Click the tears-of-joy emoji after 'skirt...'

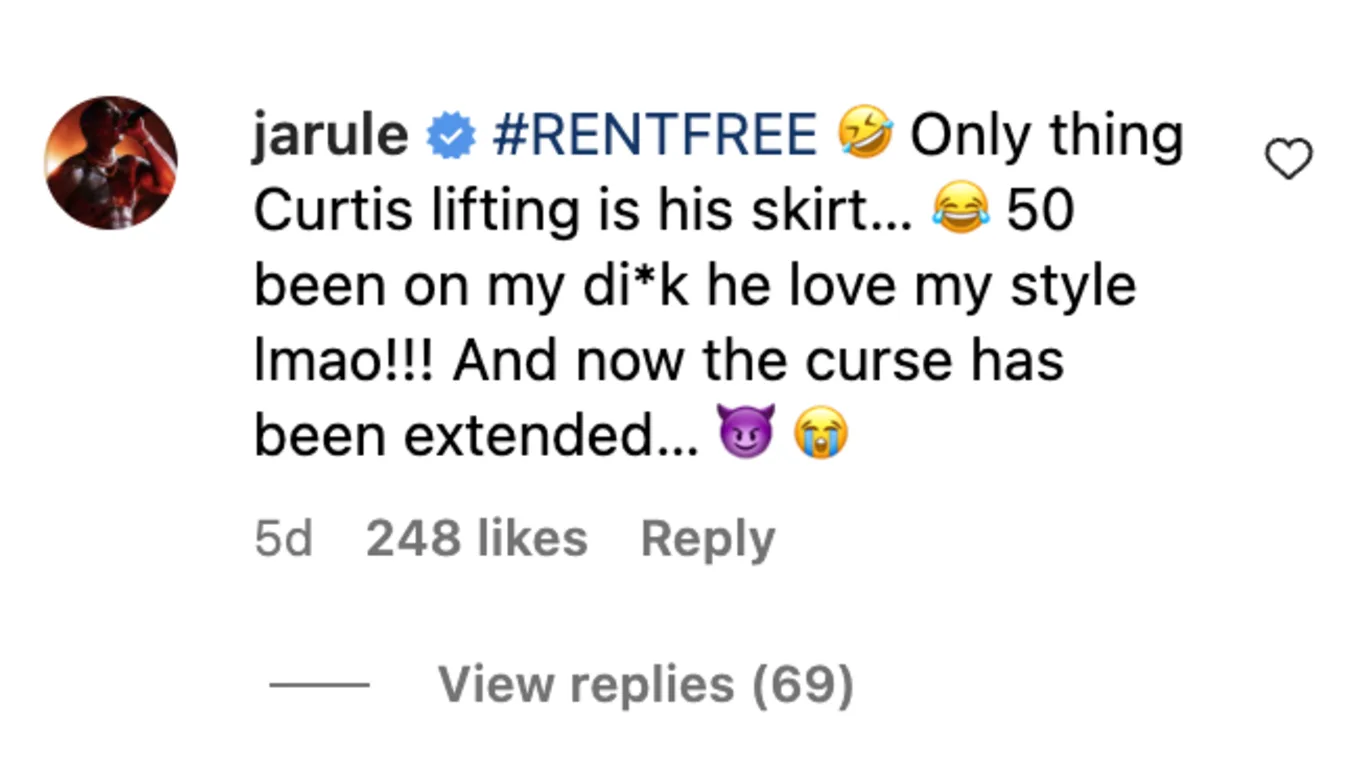pyautogui.click(x=960, y=207)
